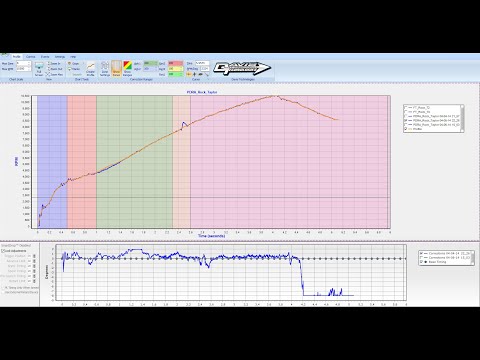Click the Max RPM input field
The width and height of the screenshot is (480, 360).
click(24, 69)
